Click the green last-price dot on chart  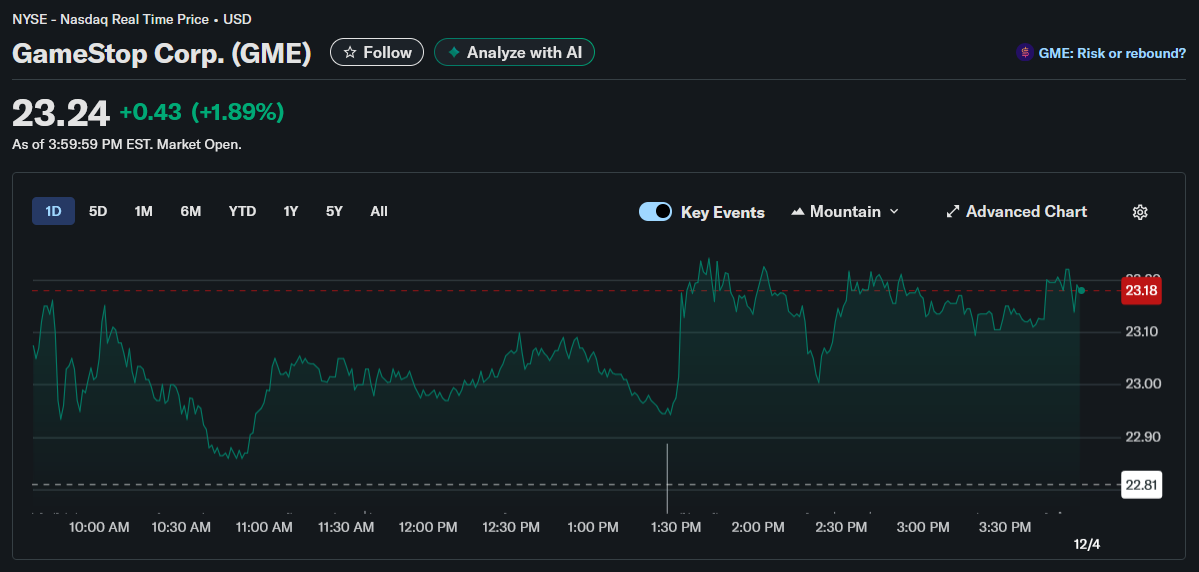click(x=1080, y=290)
